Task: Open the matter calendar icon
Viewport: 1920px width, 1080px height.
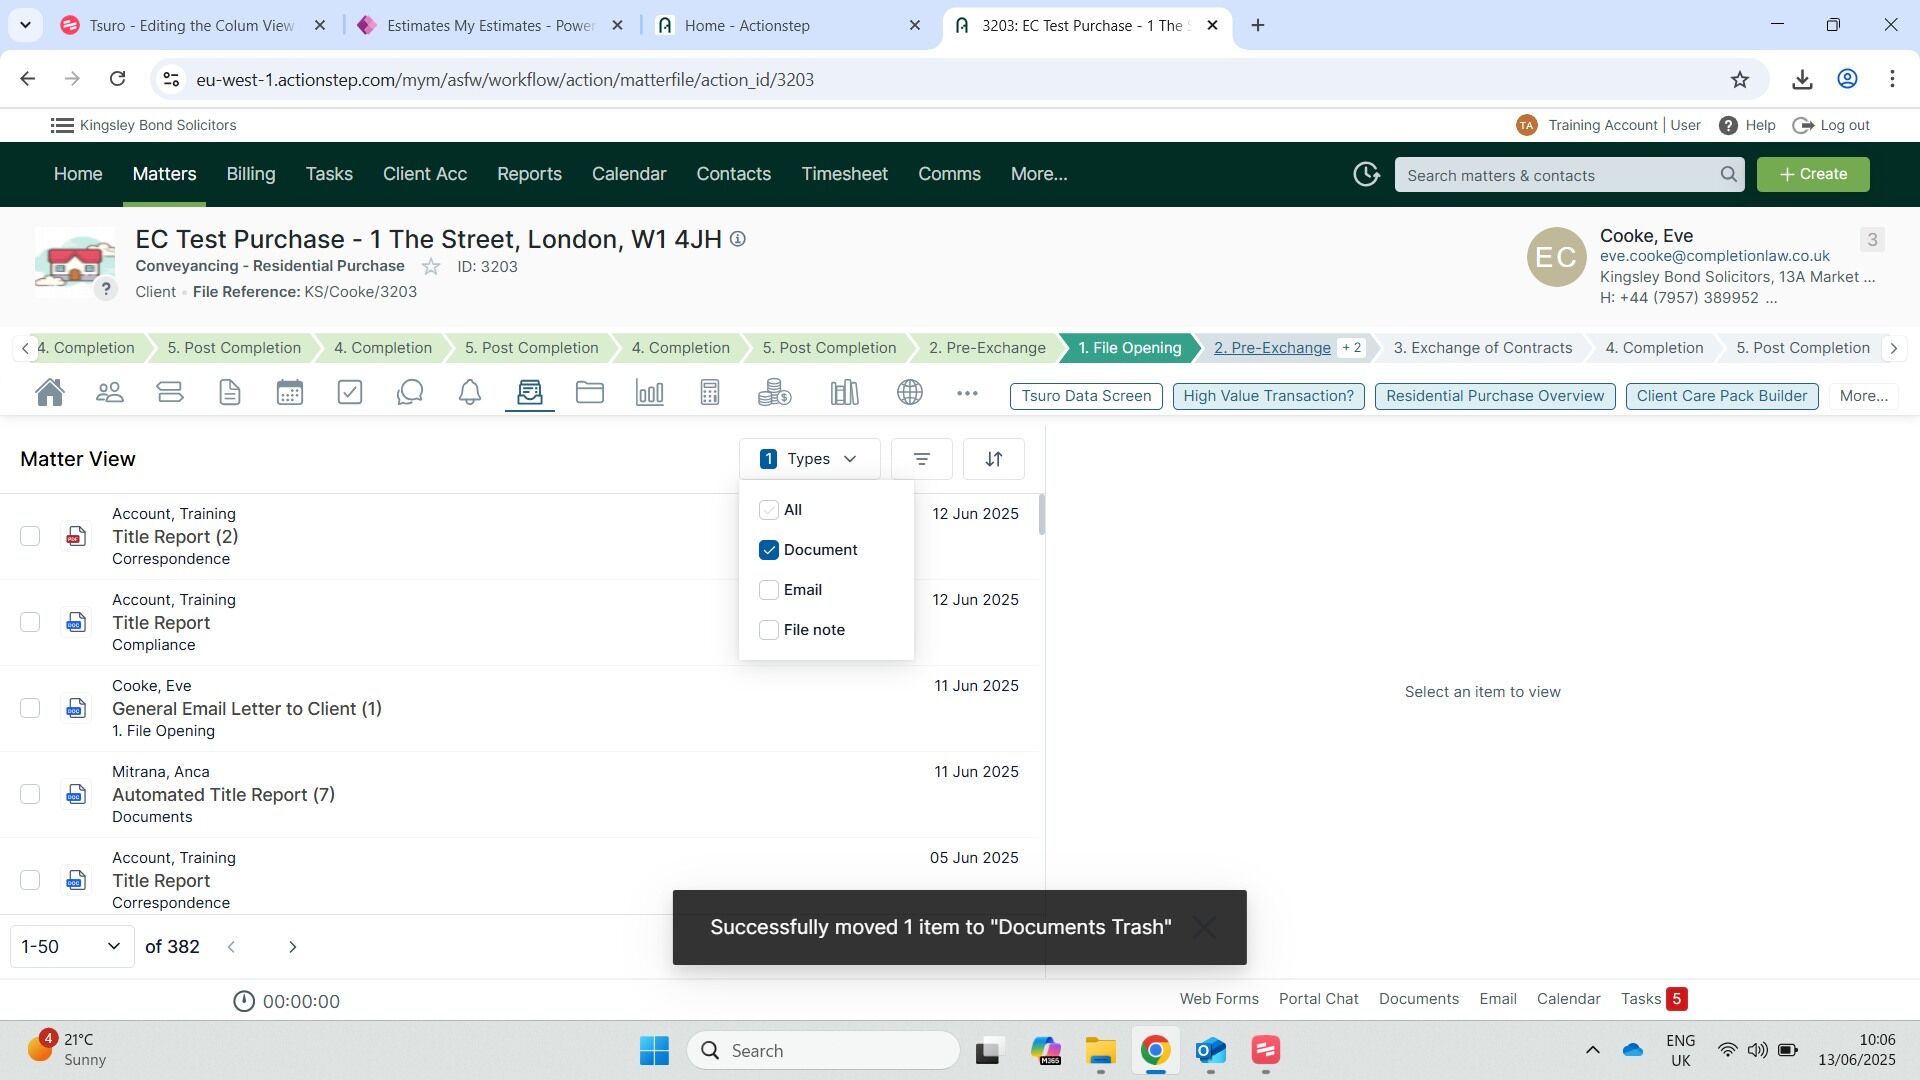Action: click(x=290, y=393)
